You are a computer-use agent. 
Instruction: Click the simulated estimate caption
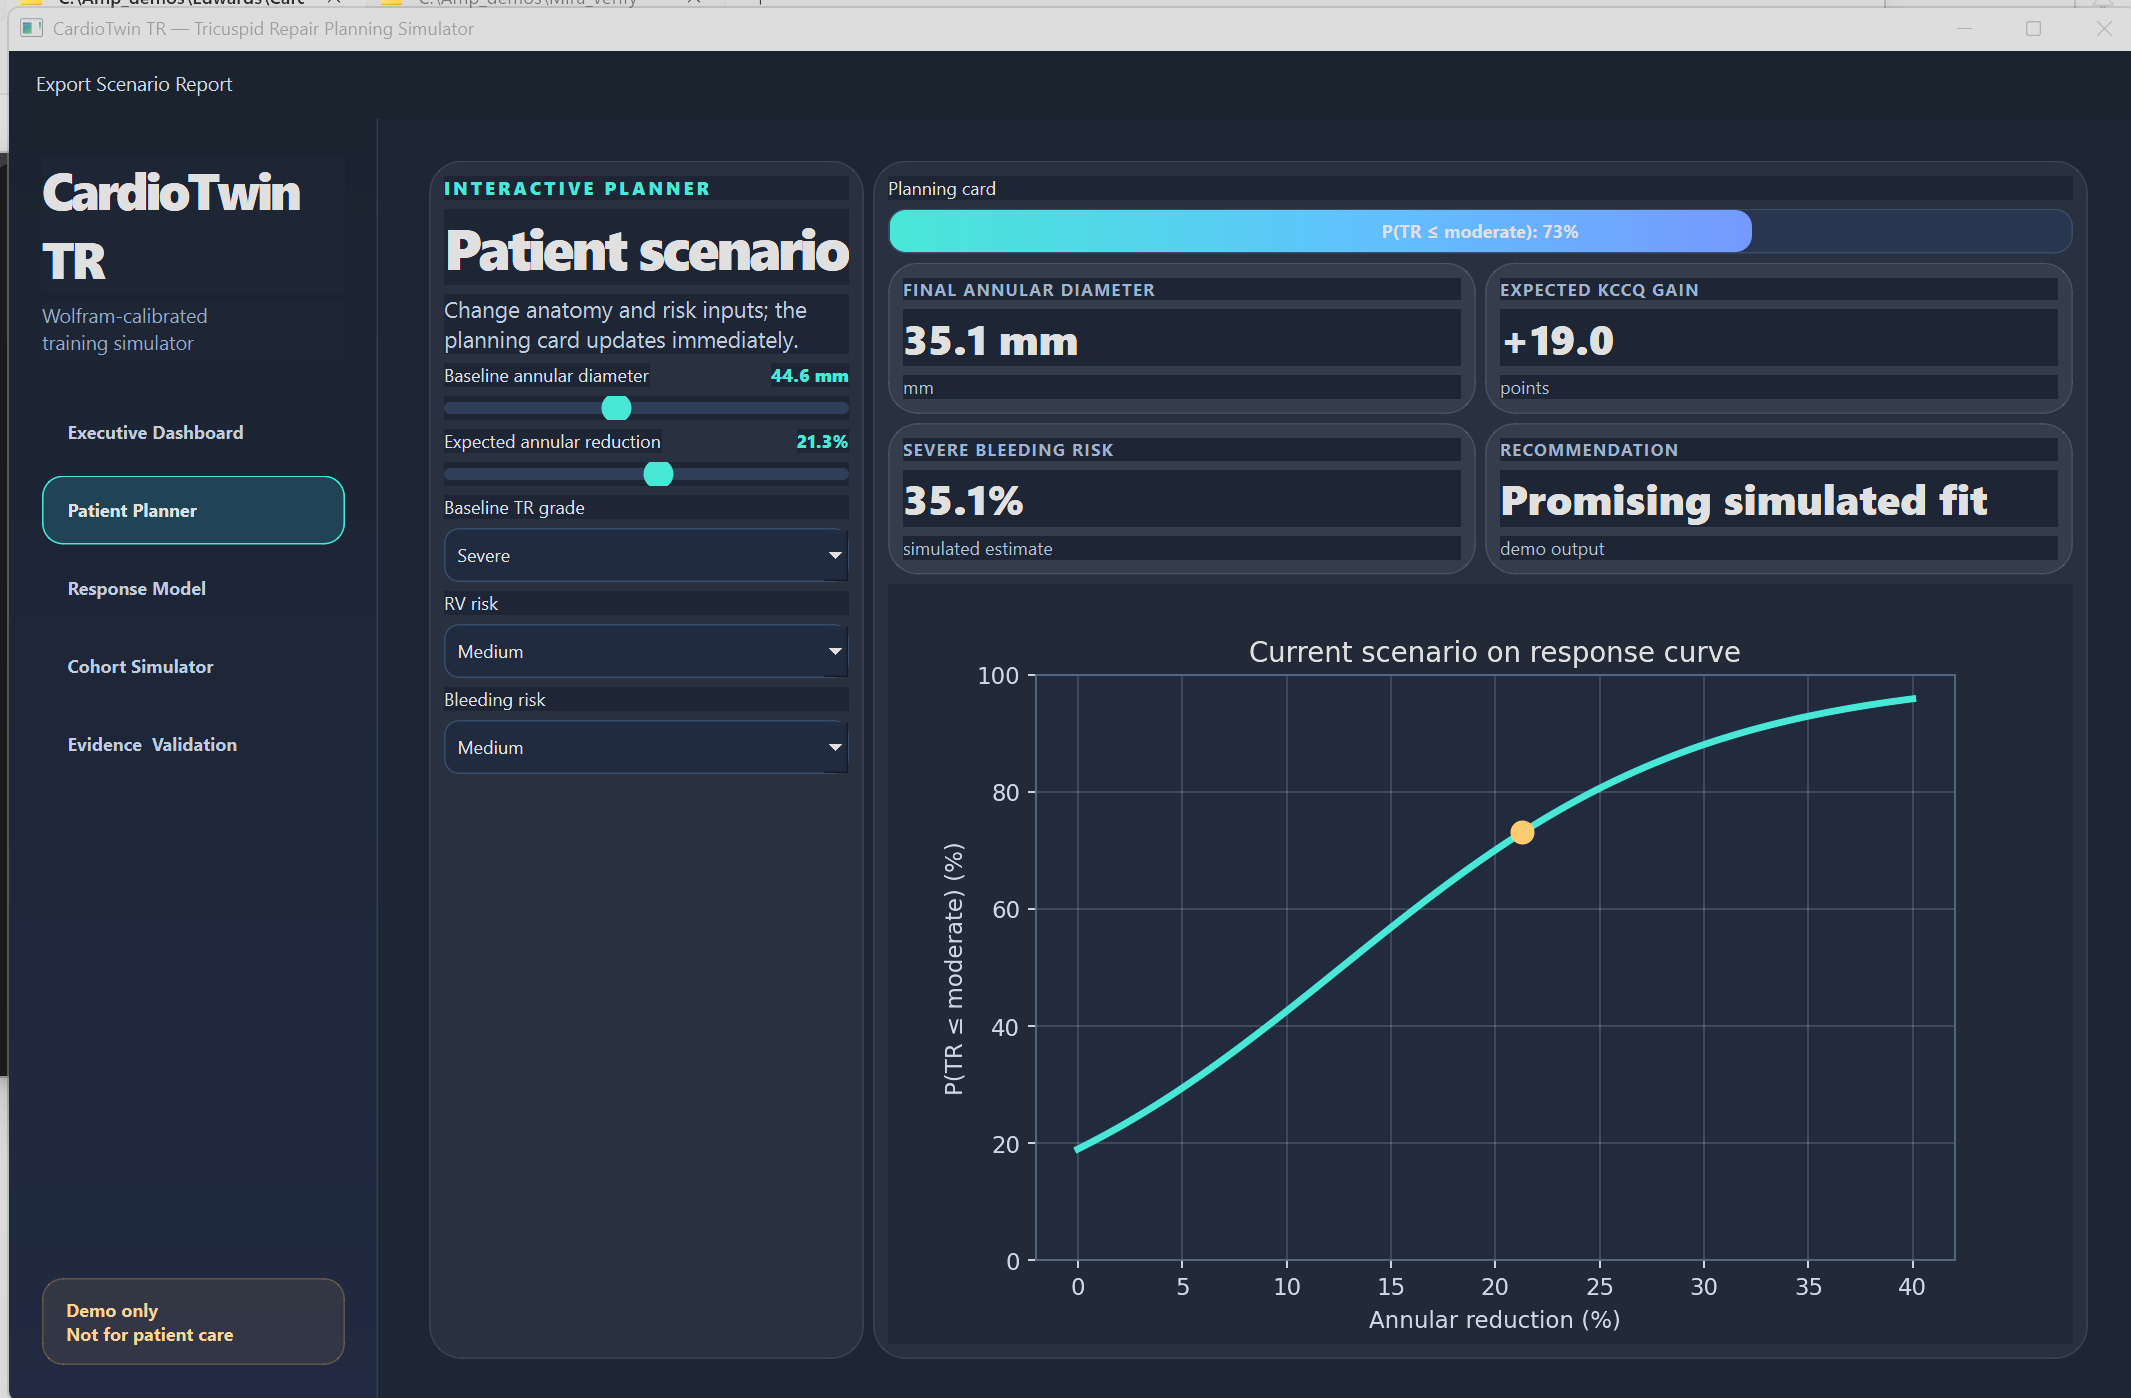pyautogui.click(x=977, y=549)
